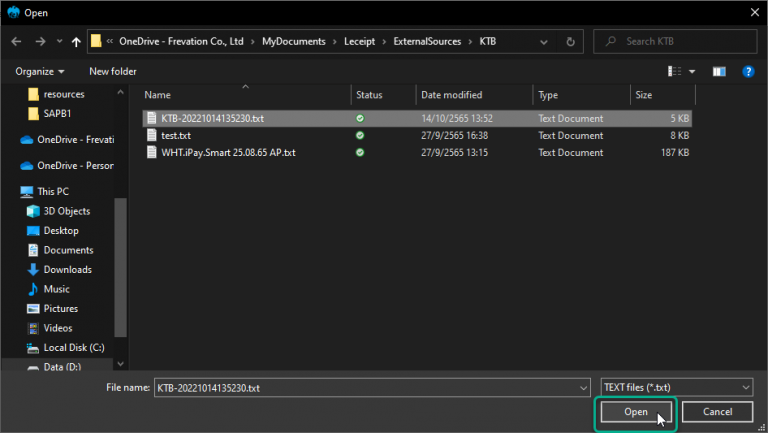
Task: Open the Change your view dropdown
Action: [691, 71]
